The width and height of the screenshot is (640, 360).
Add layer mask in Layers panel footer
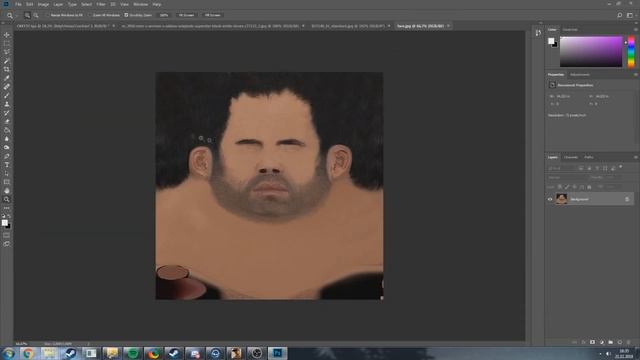point(592,342)
